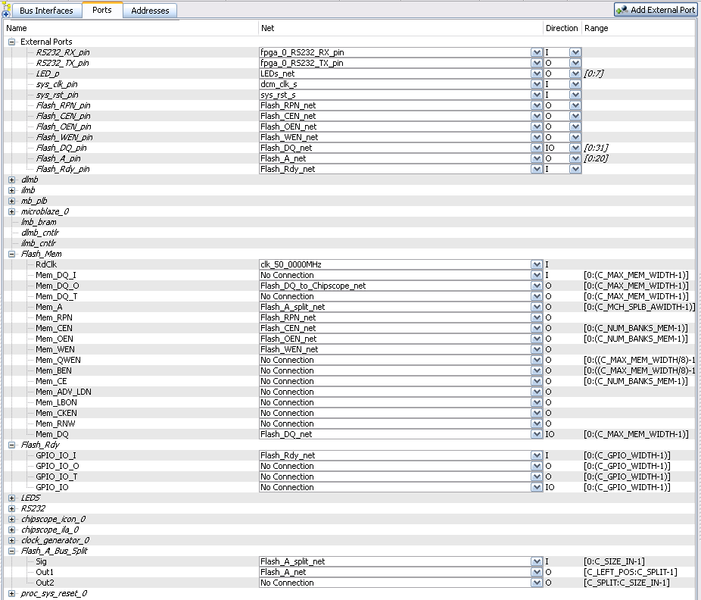Open net dropdown for RS232_TX_pin
Image resolution: width=701 pixels, height=600 pixels.
tap(536, 63)
